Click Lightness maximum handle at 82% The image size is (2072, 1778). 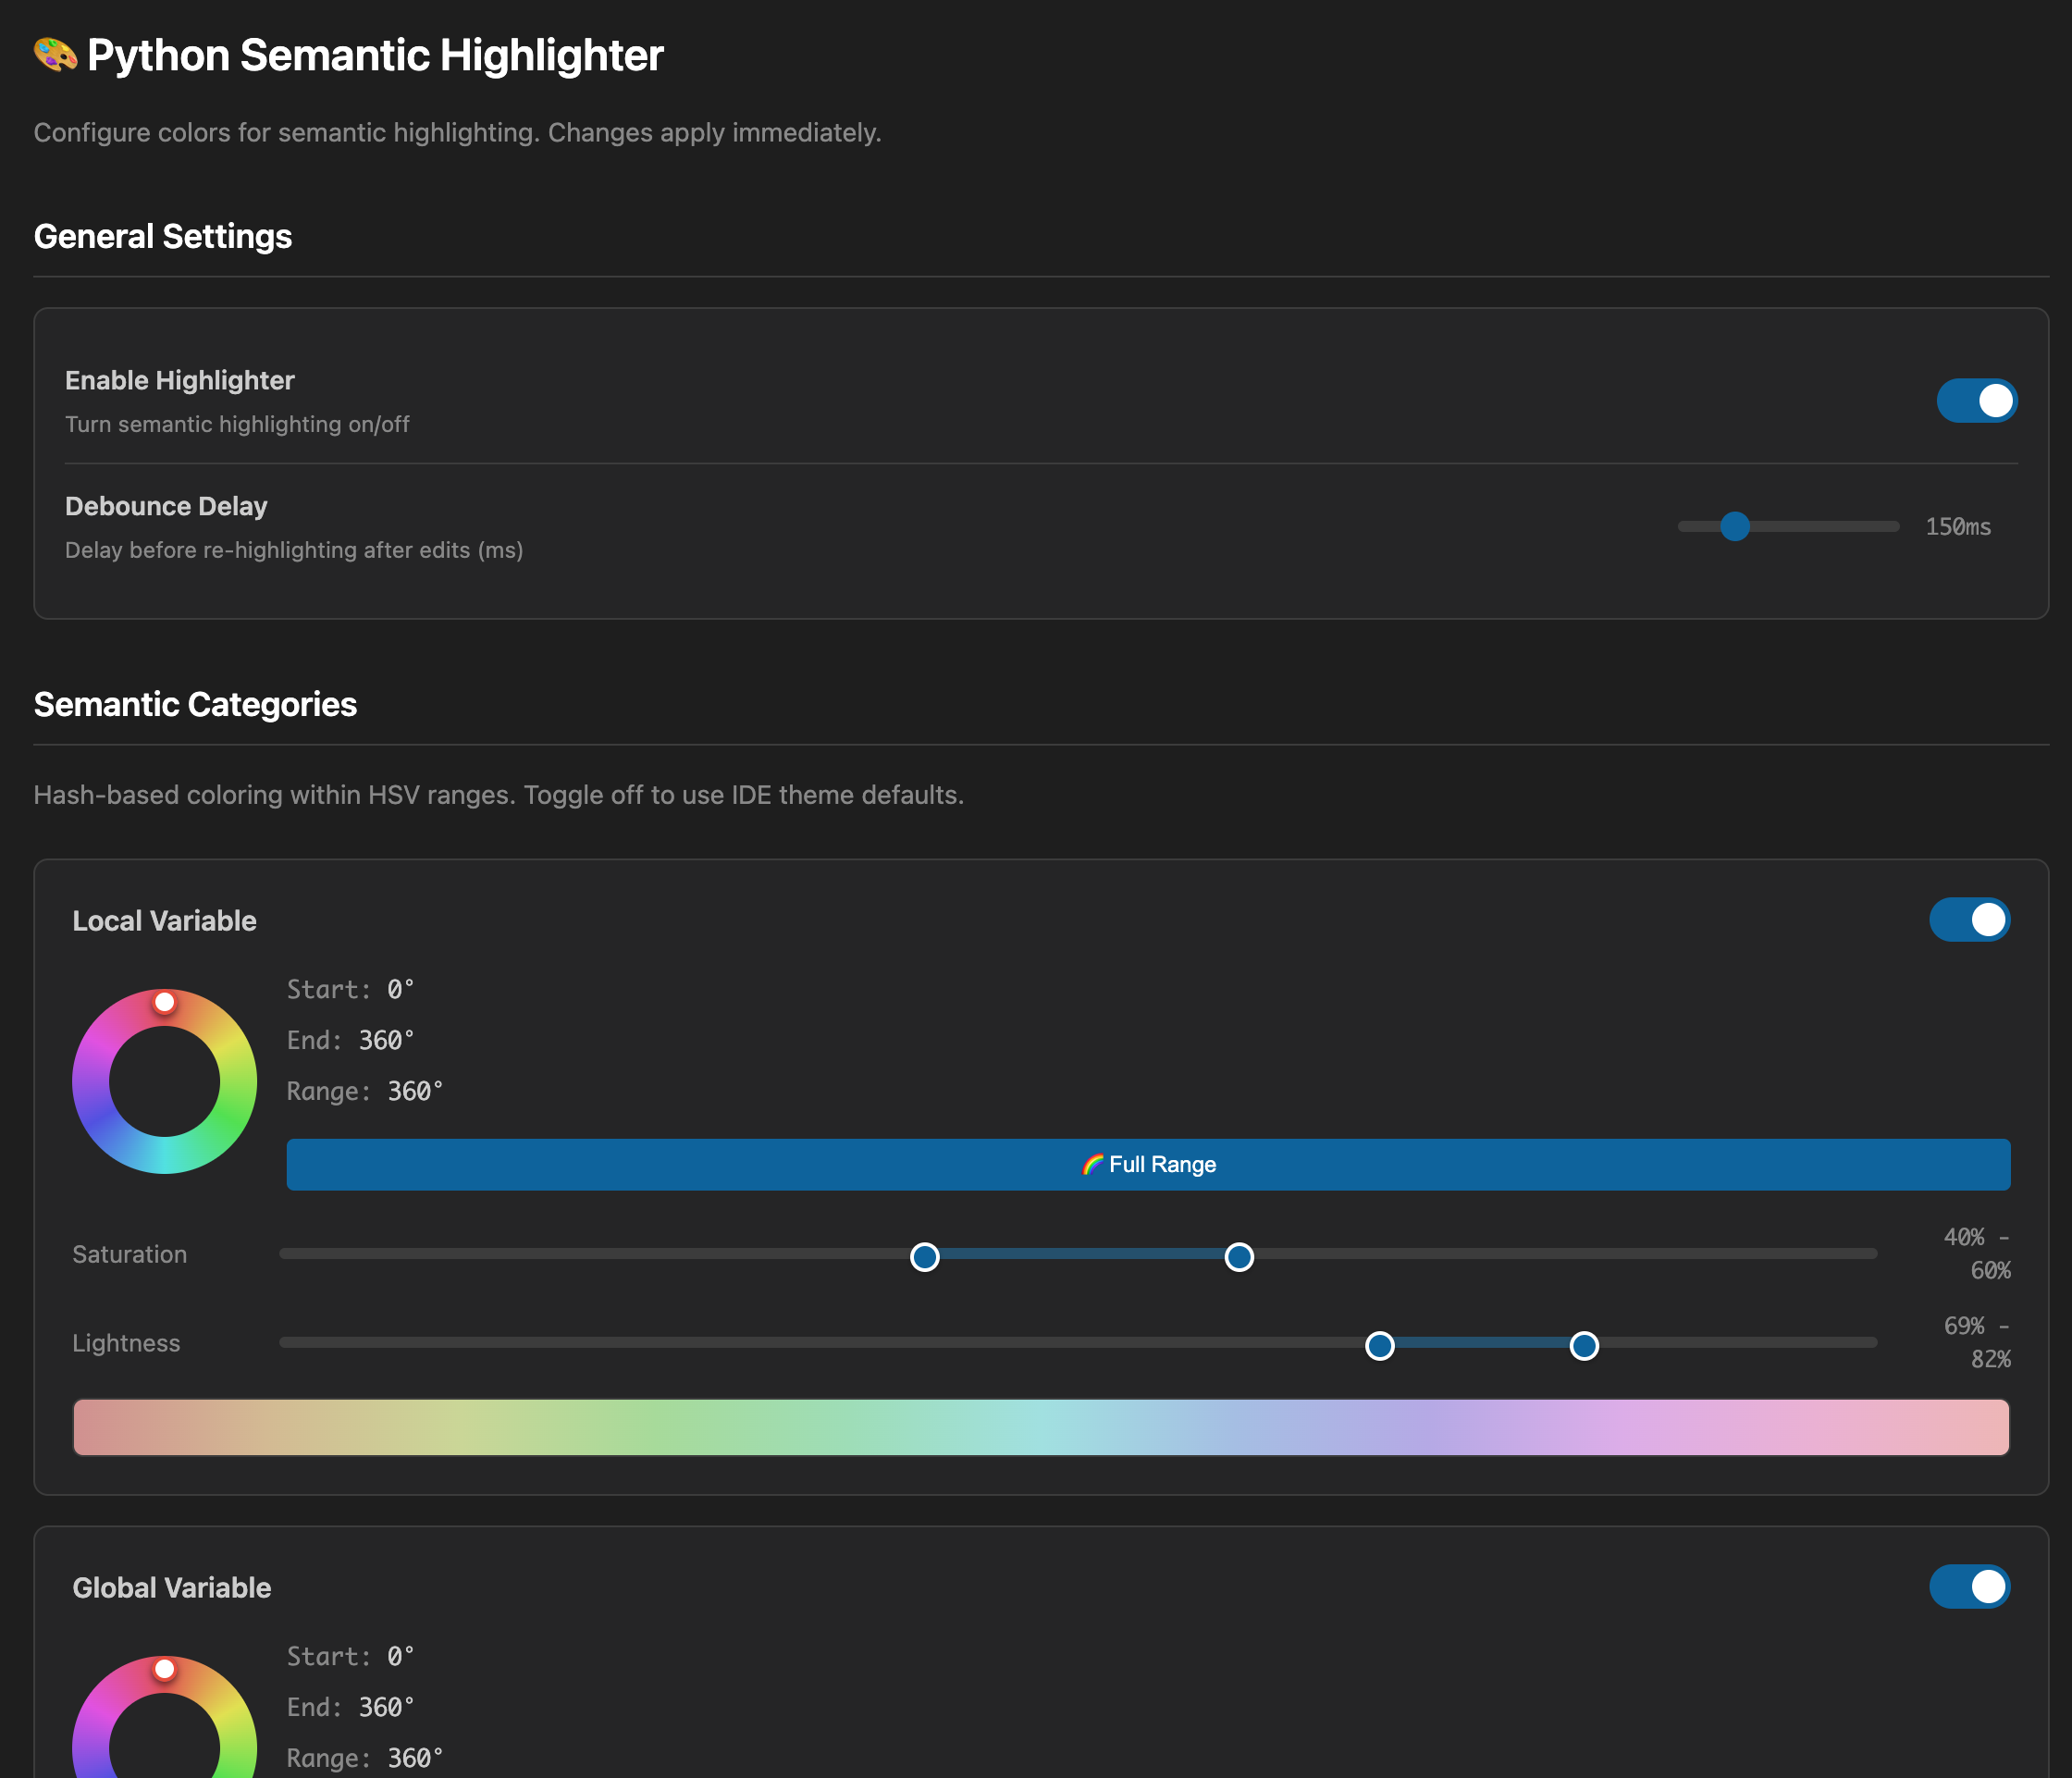[x=1584, y=1346]
